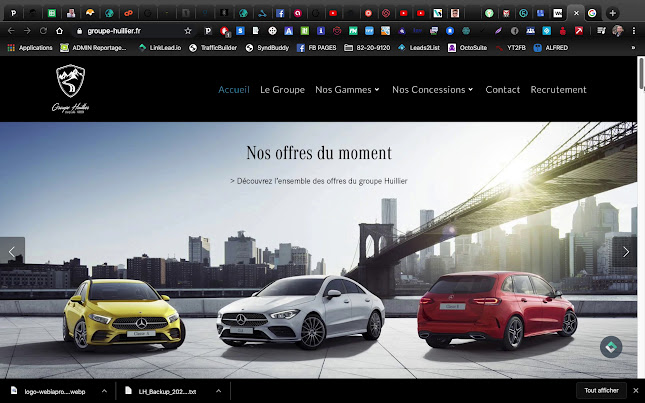Click the blue S extension icon
This screenshot has width=645, height=403.
pyautogui.click(x=240, y=31)
